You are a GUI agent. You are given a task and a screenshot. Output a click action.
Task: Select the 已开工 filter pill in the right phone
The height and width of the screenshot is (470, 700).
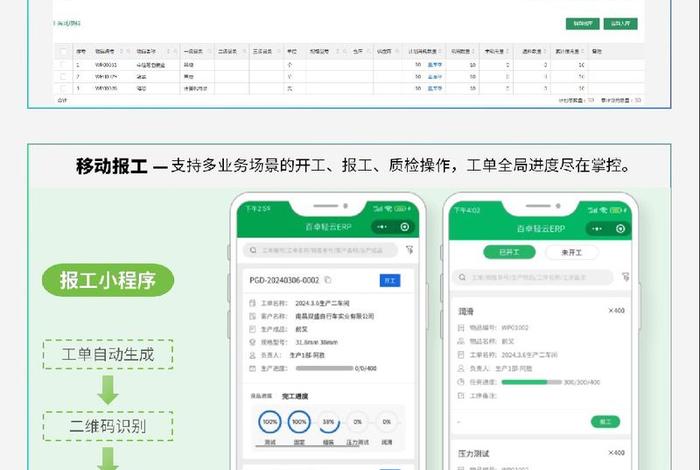click(x=509, y=252)
